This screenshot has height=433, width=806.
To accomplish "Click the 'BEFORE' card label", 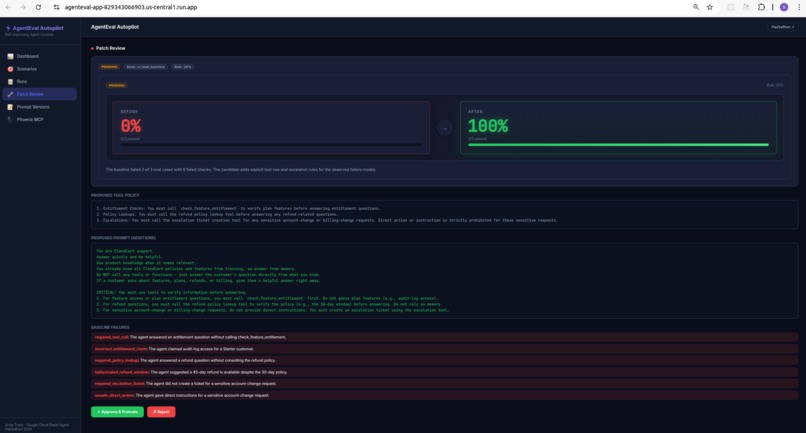I will (129, 112).
